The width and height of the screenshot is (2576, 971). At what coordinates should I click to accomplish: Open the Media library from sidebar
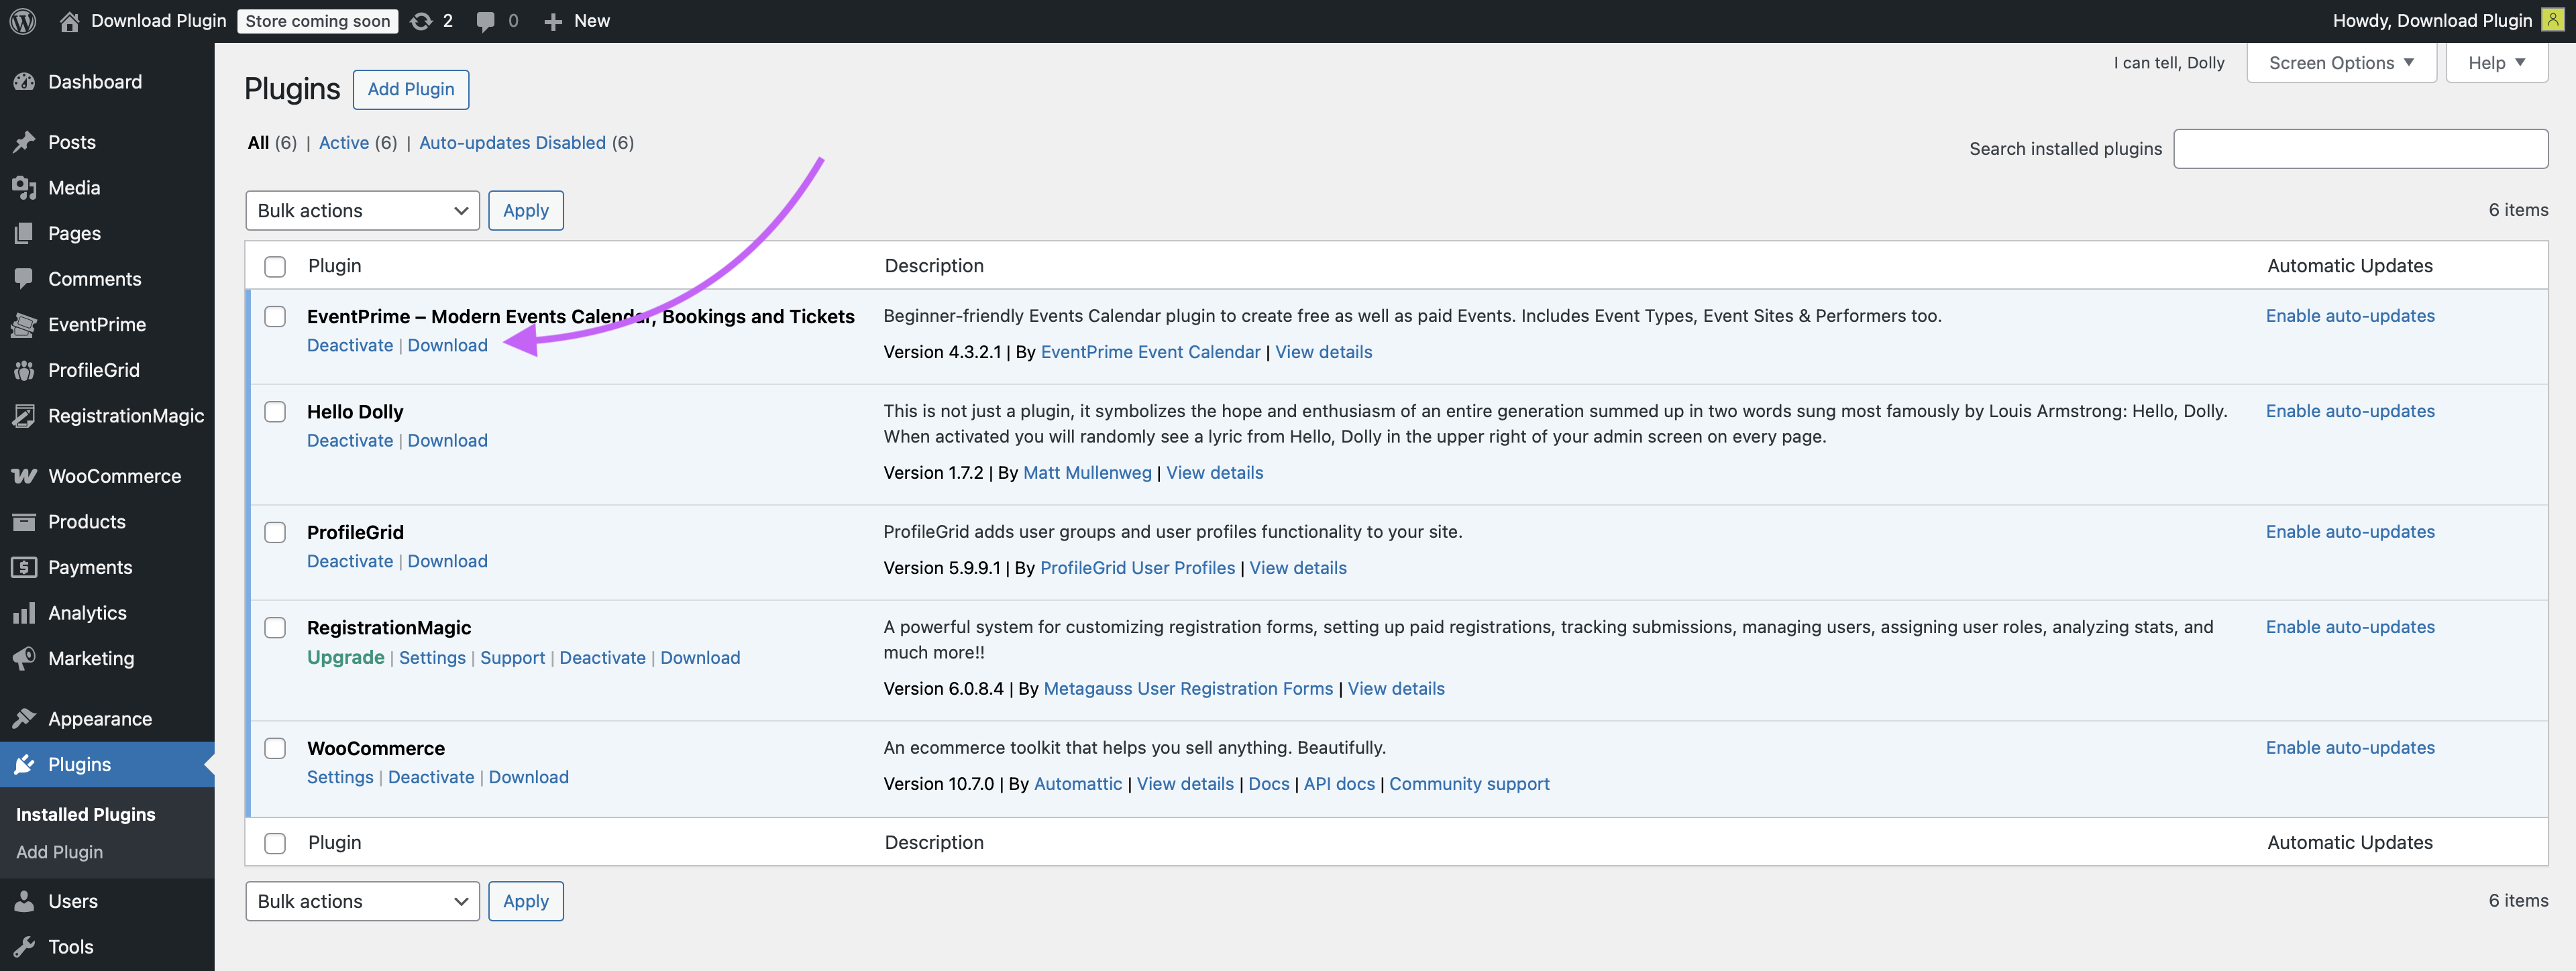click(74, 187)
